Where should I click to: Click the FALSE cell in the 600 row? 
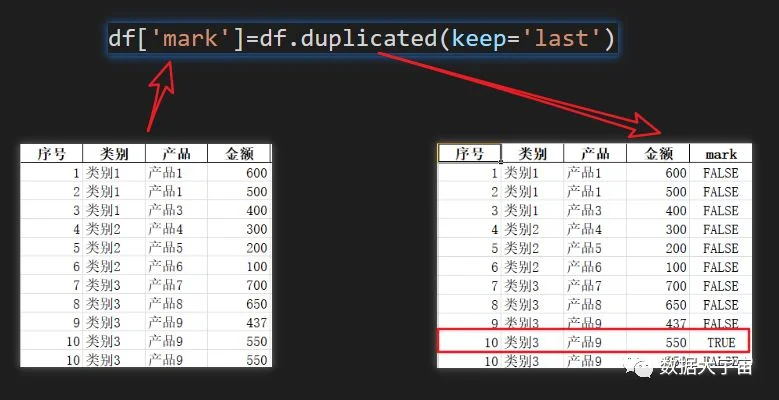721,173
